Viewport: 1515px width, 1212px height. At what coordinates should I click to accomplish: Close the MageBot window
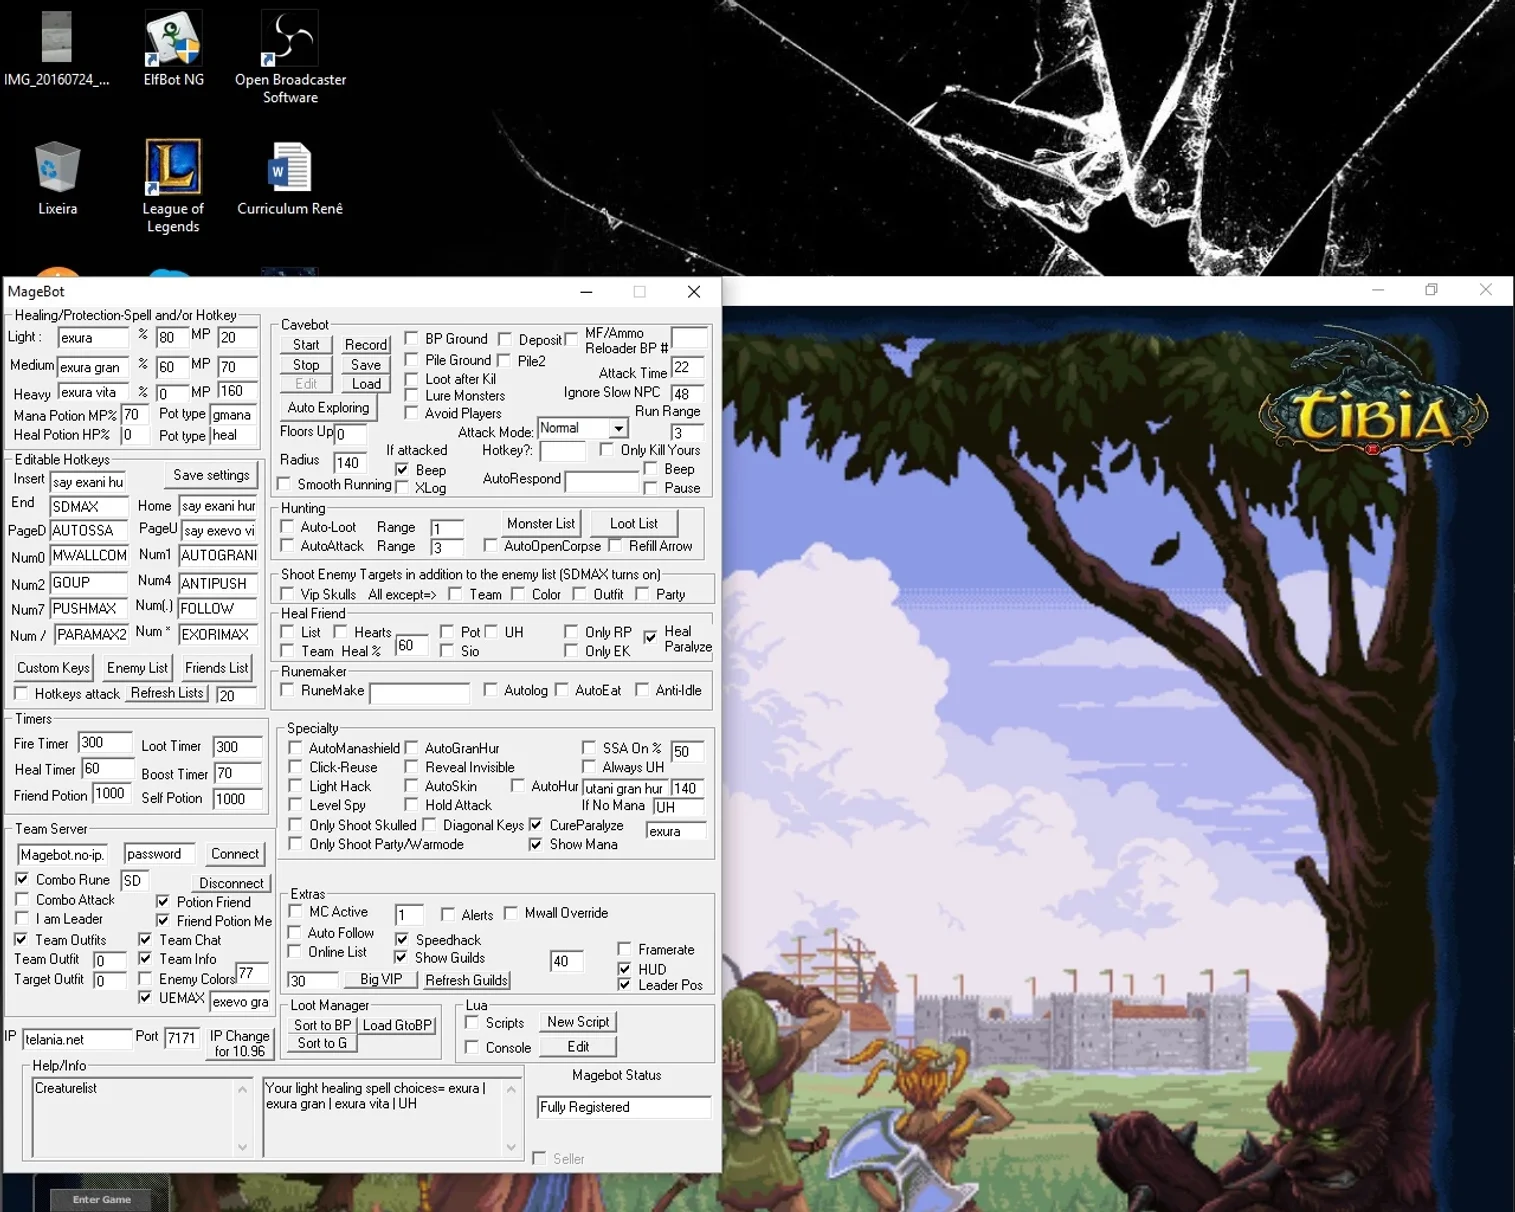pos(694,292)
